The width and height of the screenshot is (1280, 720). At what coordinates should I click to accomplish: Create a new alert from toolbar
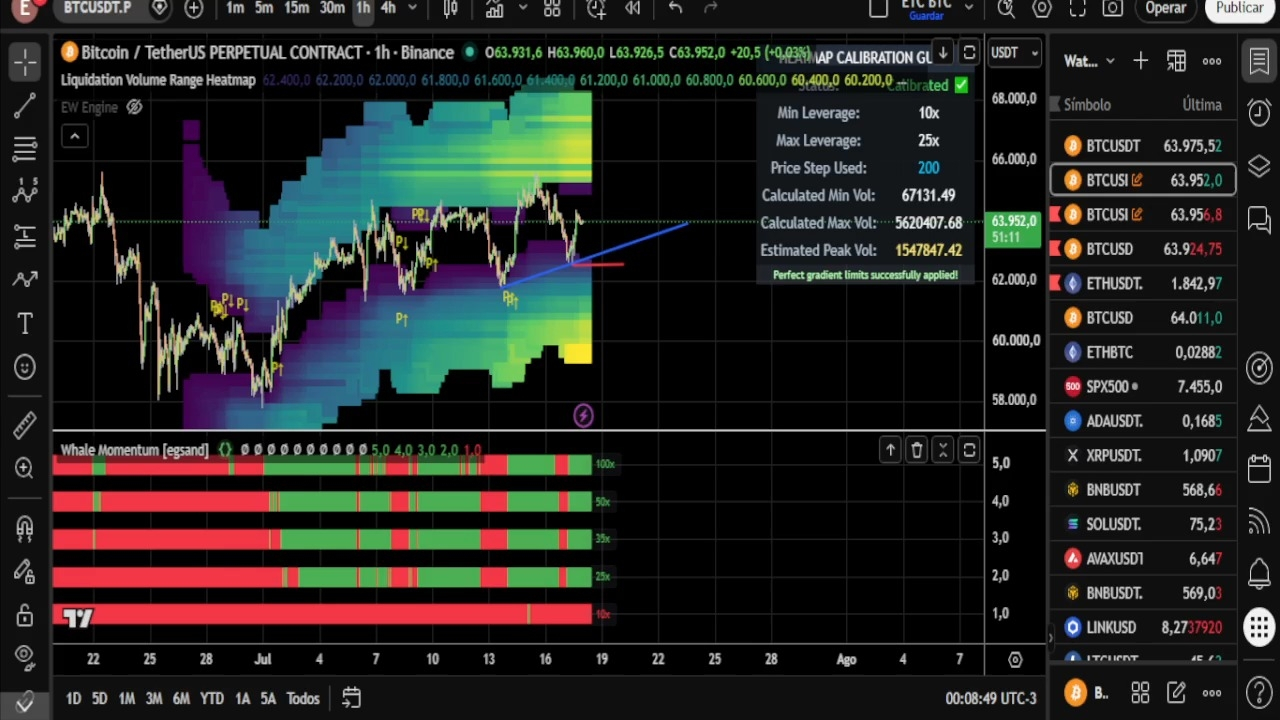pos(596,8)
